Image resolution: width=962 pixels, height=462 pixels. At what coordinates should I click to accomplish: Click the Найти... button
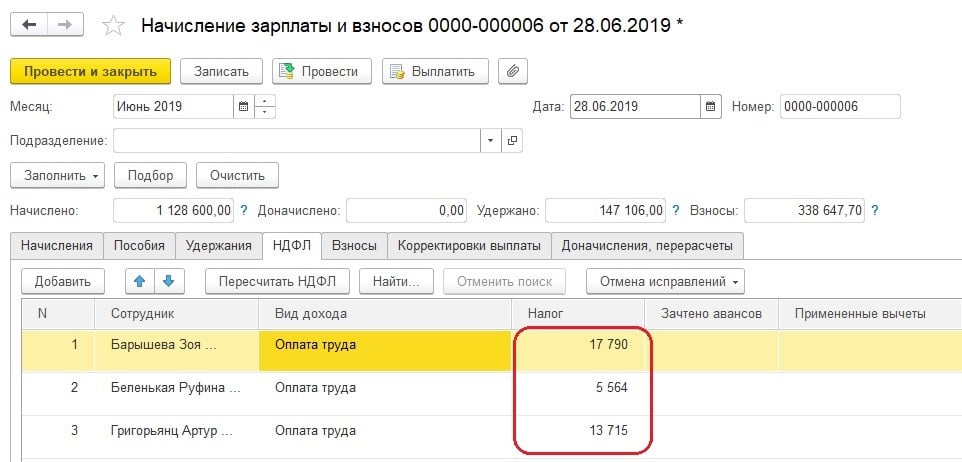396,282
